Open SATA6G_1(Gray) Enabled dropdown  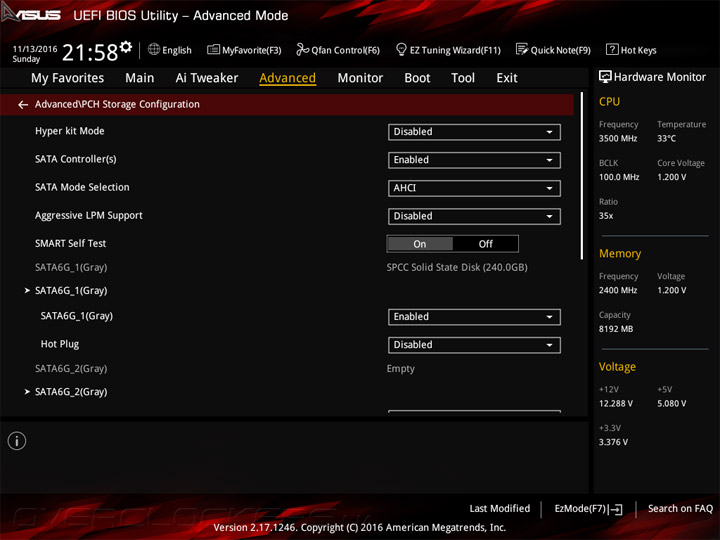tap(474, 317)
